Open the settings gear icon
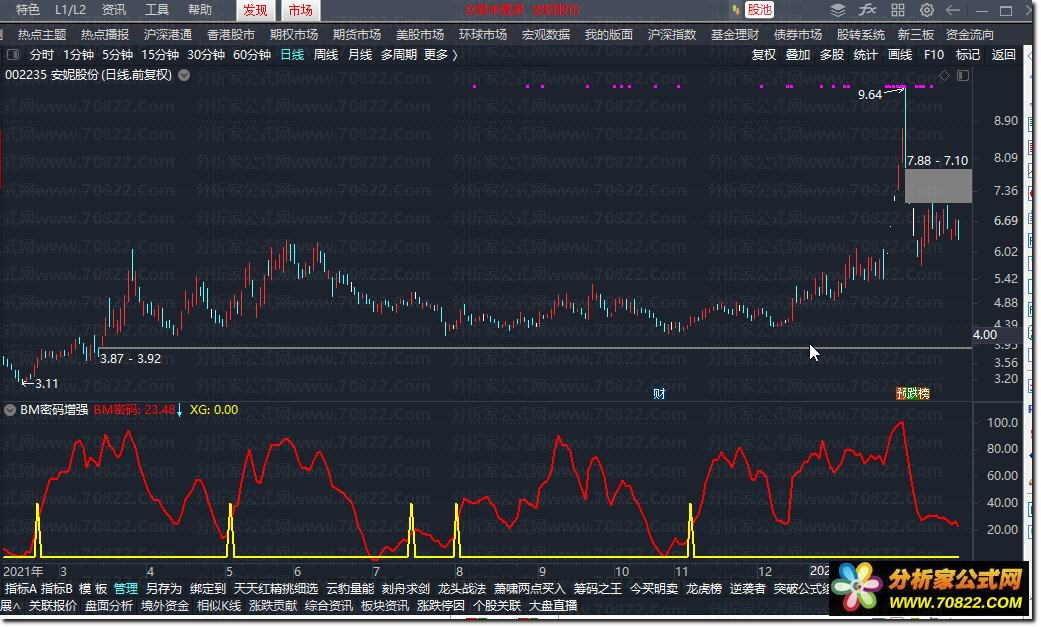 927,10
